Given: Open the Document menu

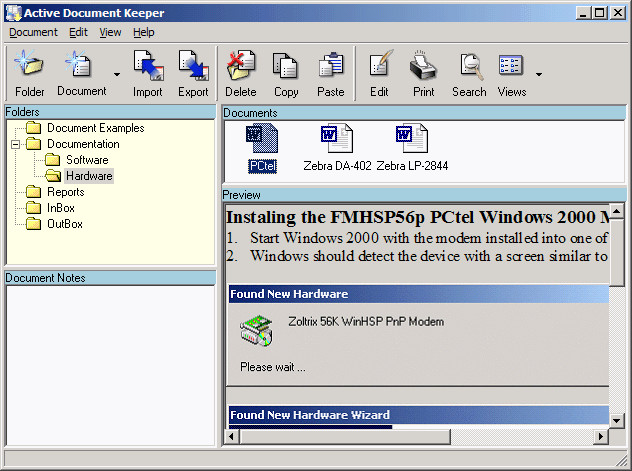Looking at the screenshot, I should pyautogui.click(x=33, y=32).
